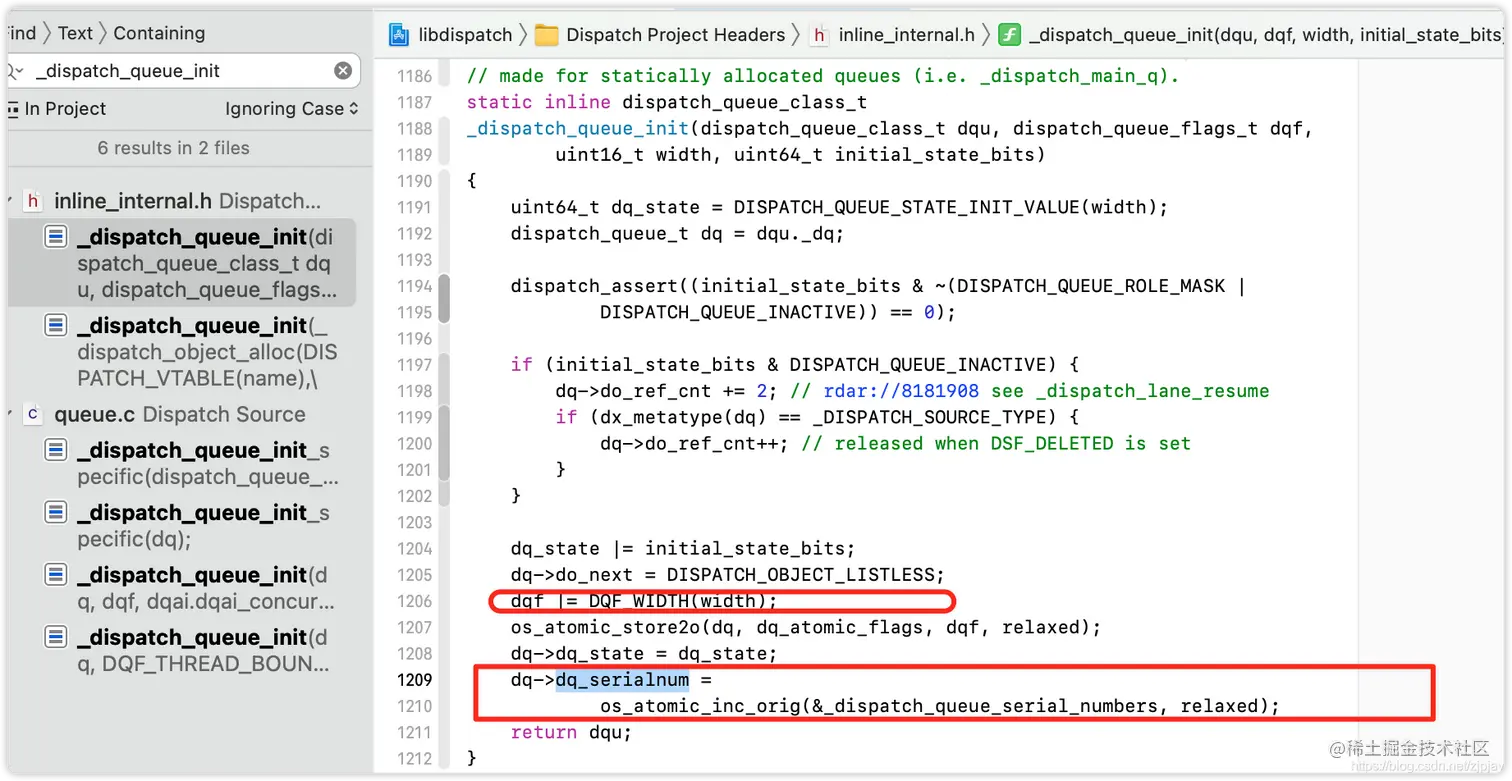Click rdar://8181908 link in the comment
The image size is (1512, 781).
click(901, 391)
